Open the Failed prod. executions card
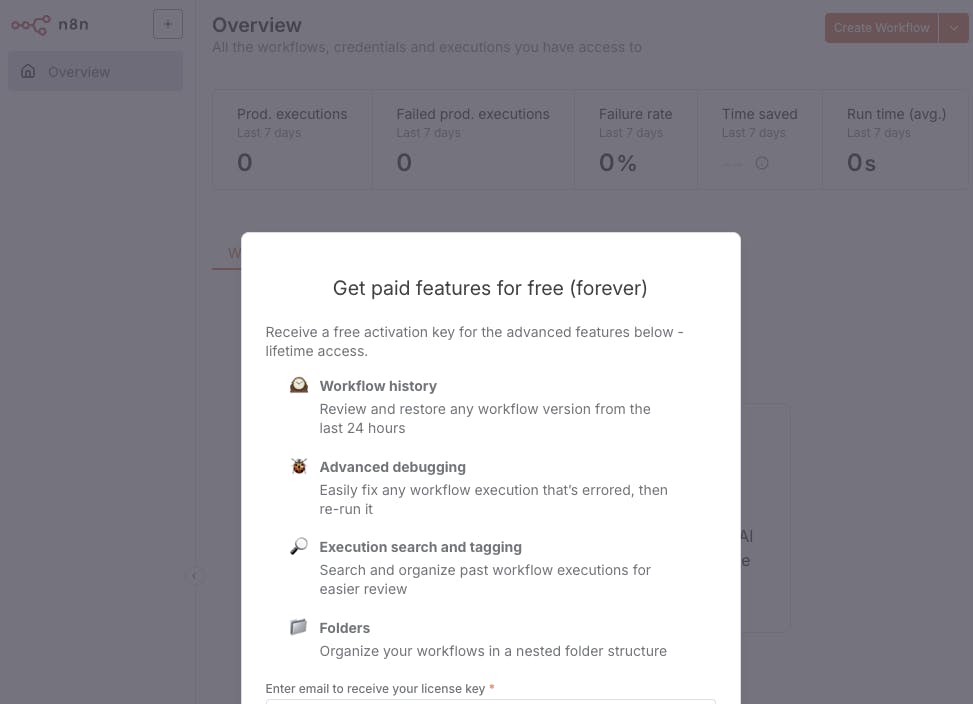 coord(473,140)
